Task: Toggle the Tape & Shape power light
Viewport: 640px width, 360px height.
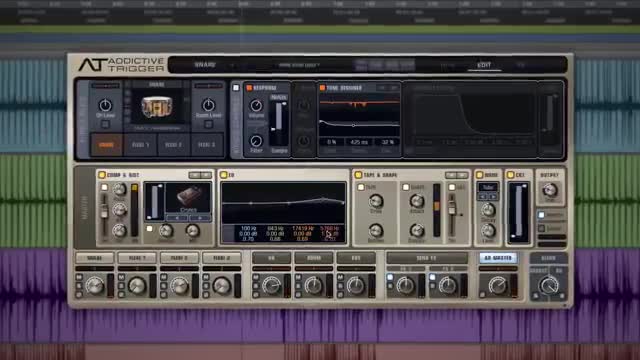Action: coord(358,175)
